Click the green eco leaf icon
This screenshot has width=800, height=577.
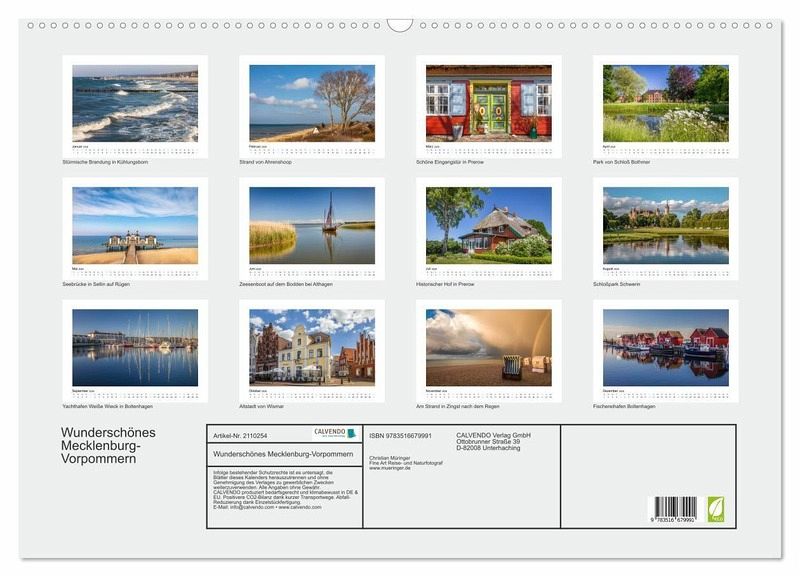tap(716, 509)
